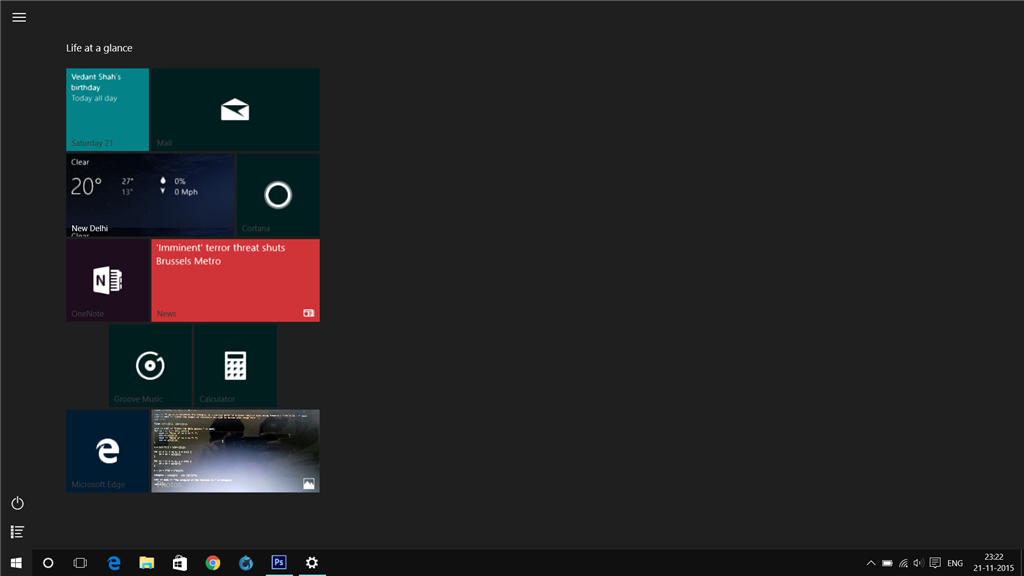Launch the Groove Music tile
The height and width of the screenshot is (576, 1024).
tap(150, 366)
